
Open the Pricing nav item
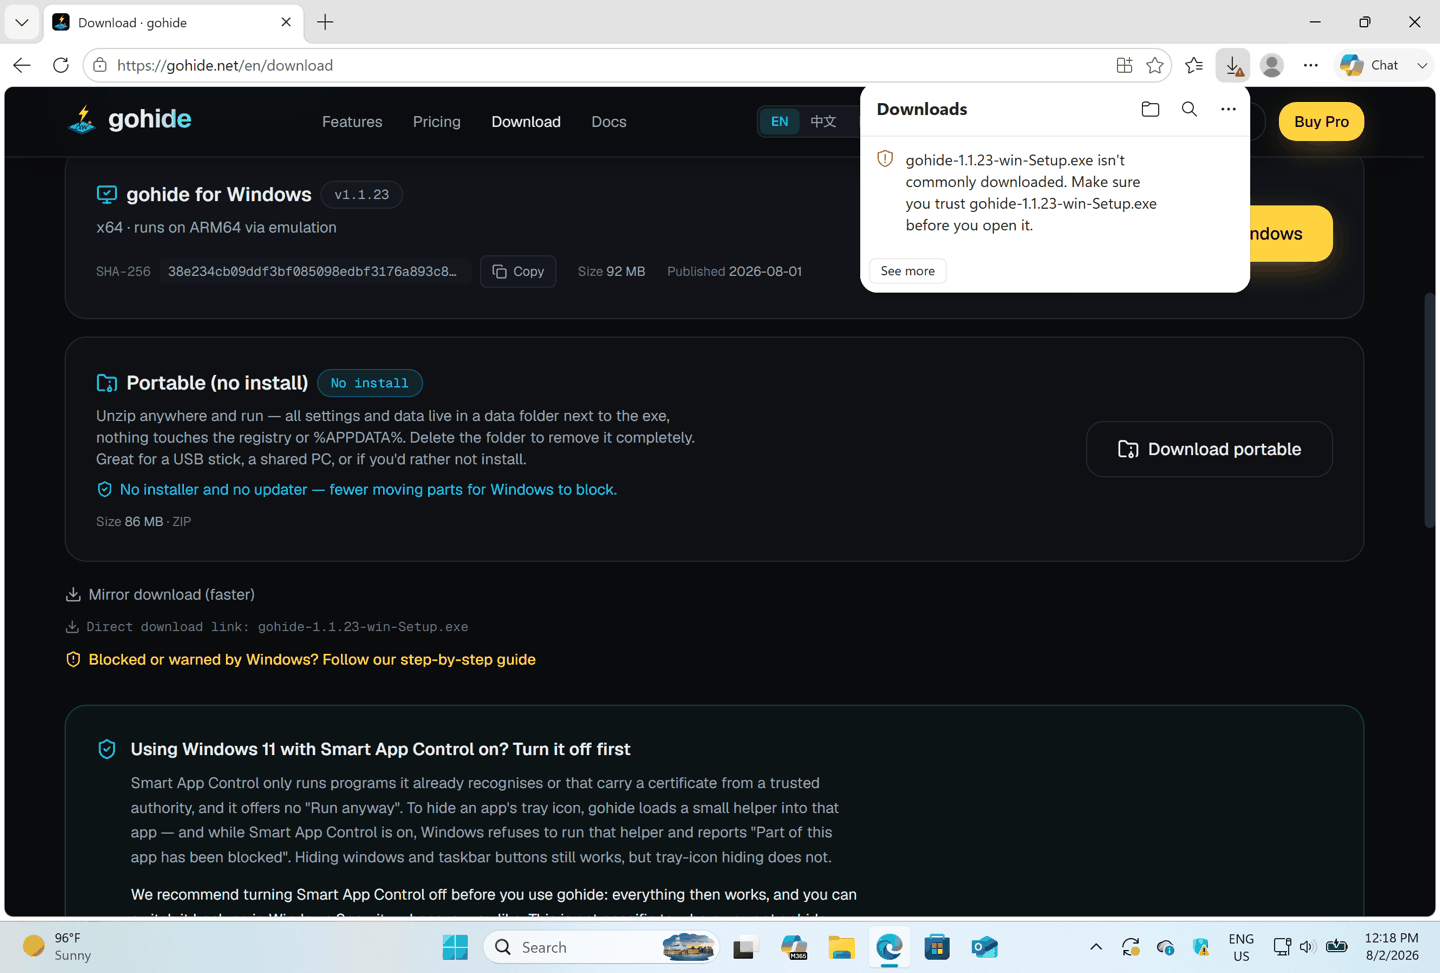(437, 122)
